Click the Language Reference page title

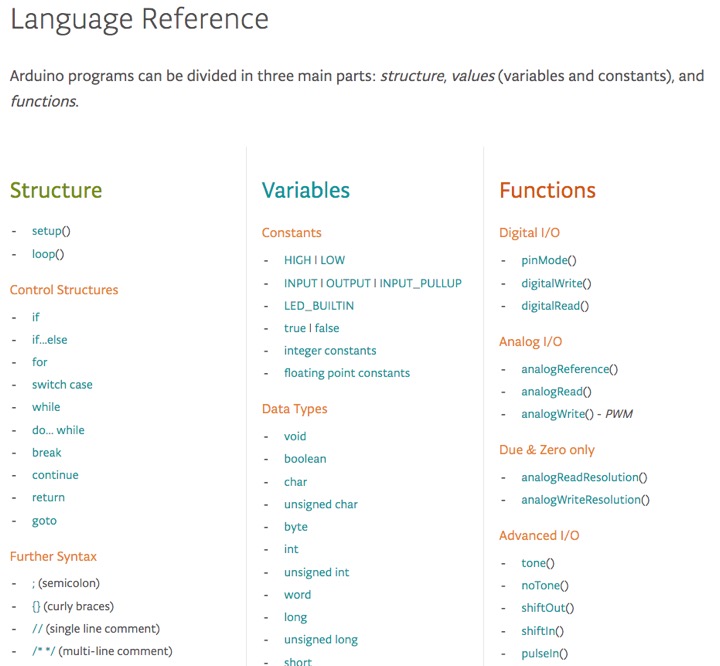click(x=139, y=20)
